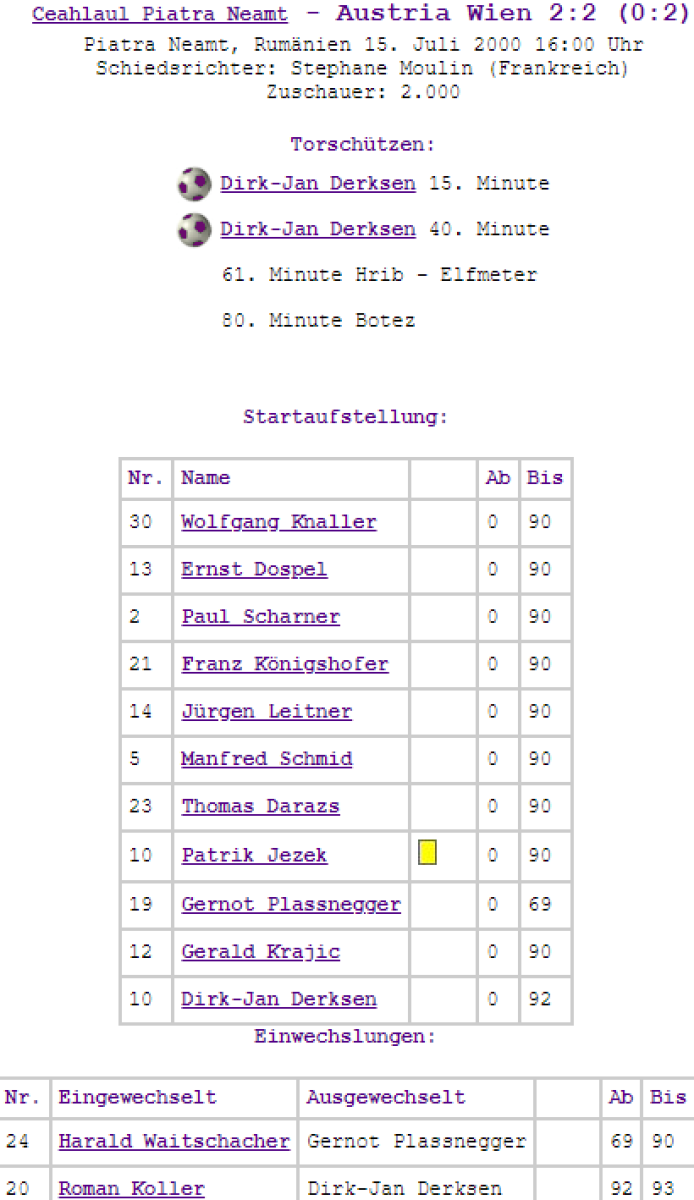Open Wolfgang Knaller player page
Image resolution: width=694 pixels, height=1200 pixels.
tap(278, 522)
